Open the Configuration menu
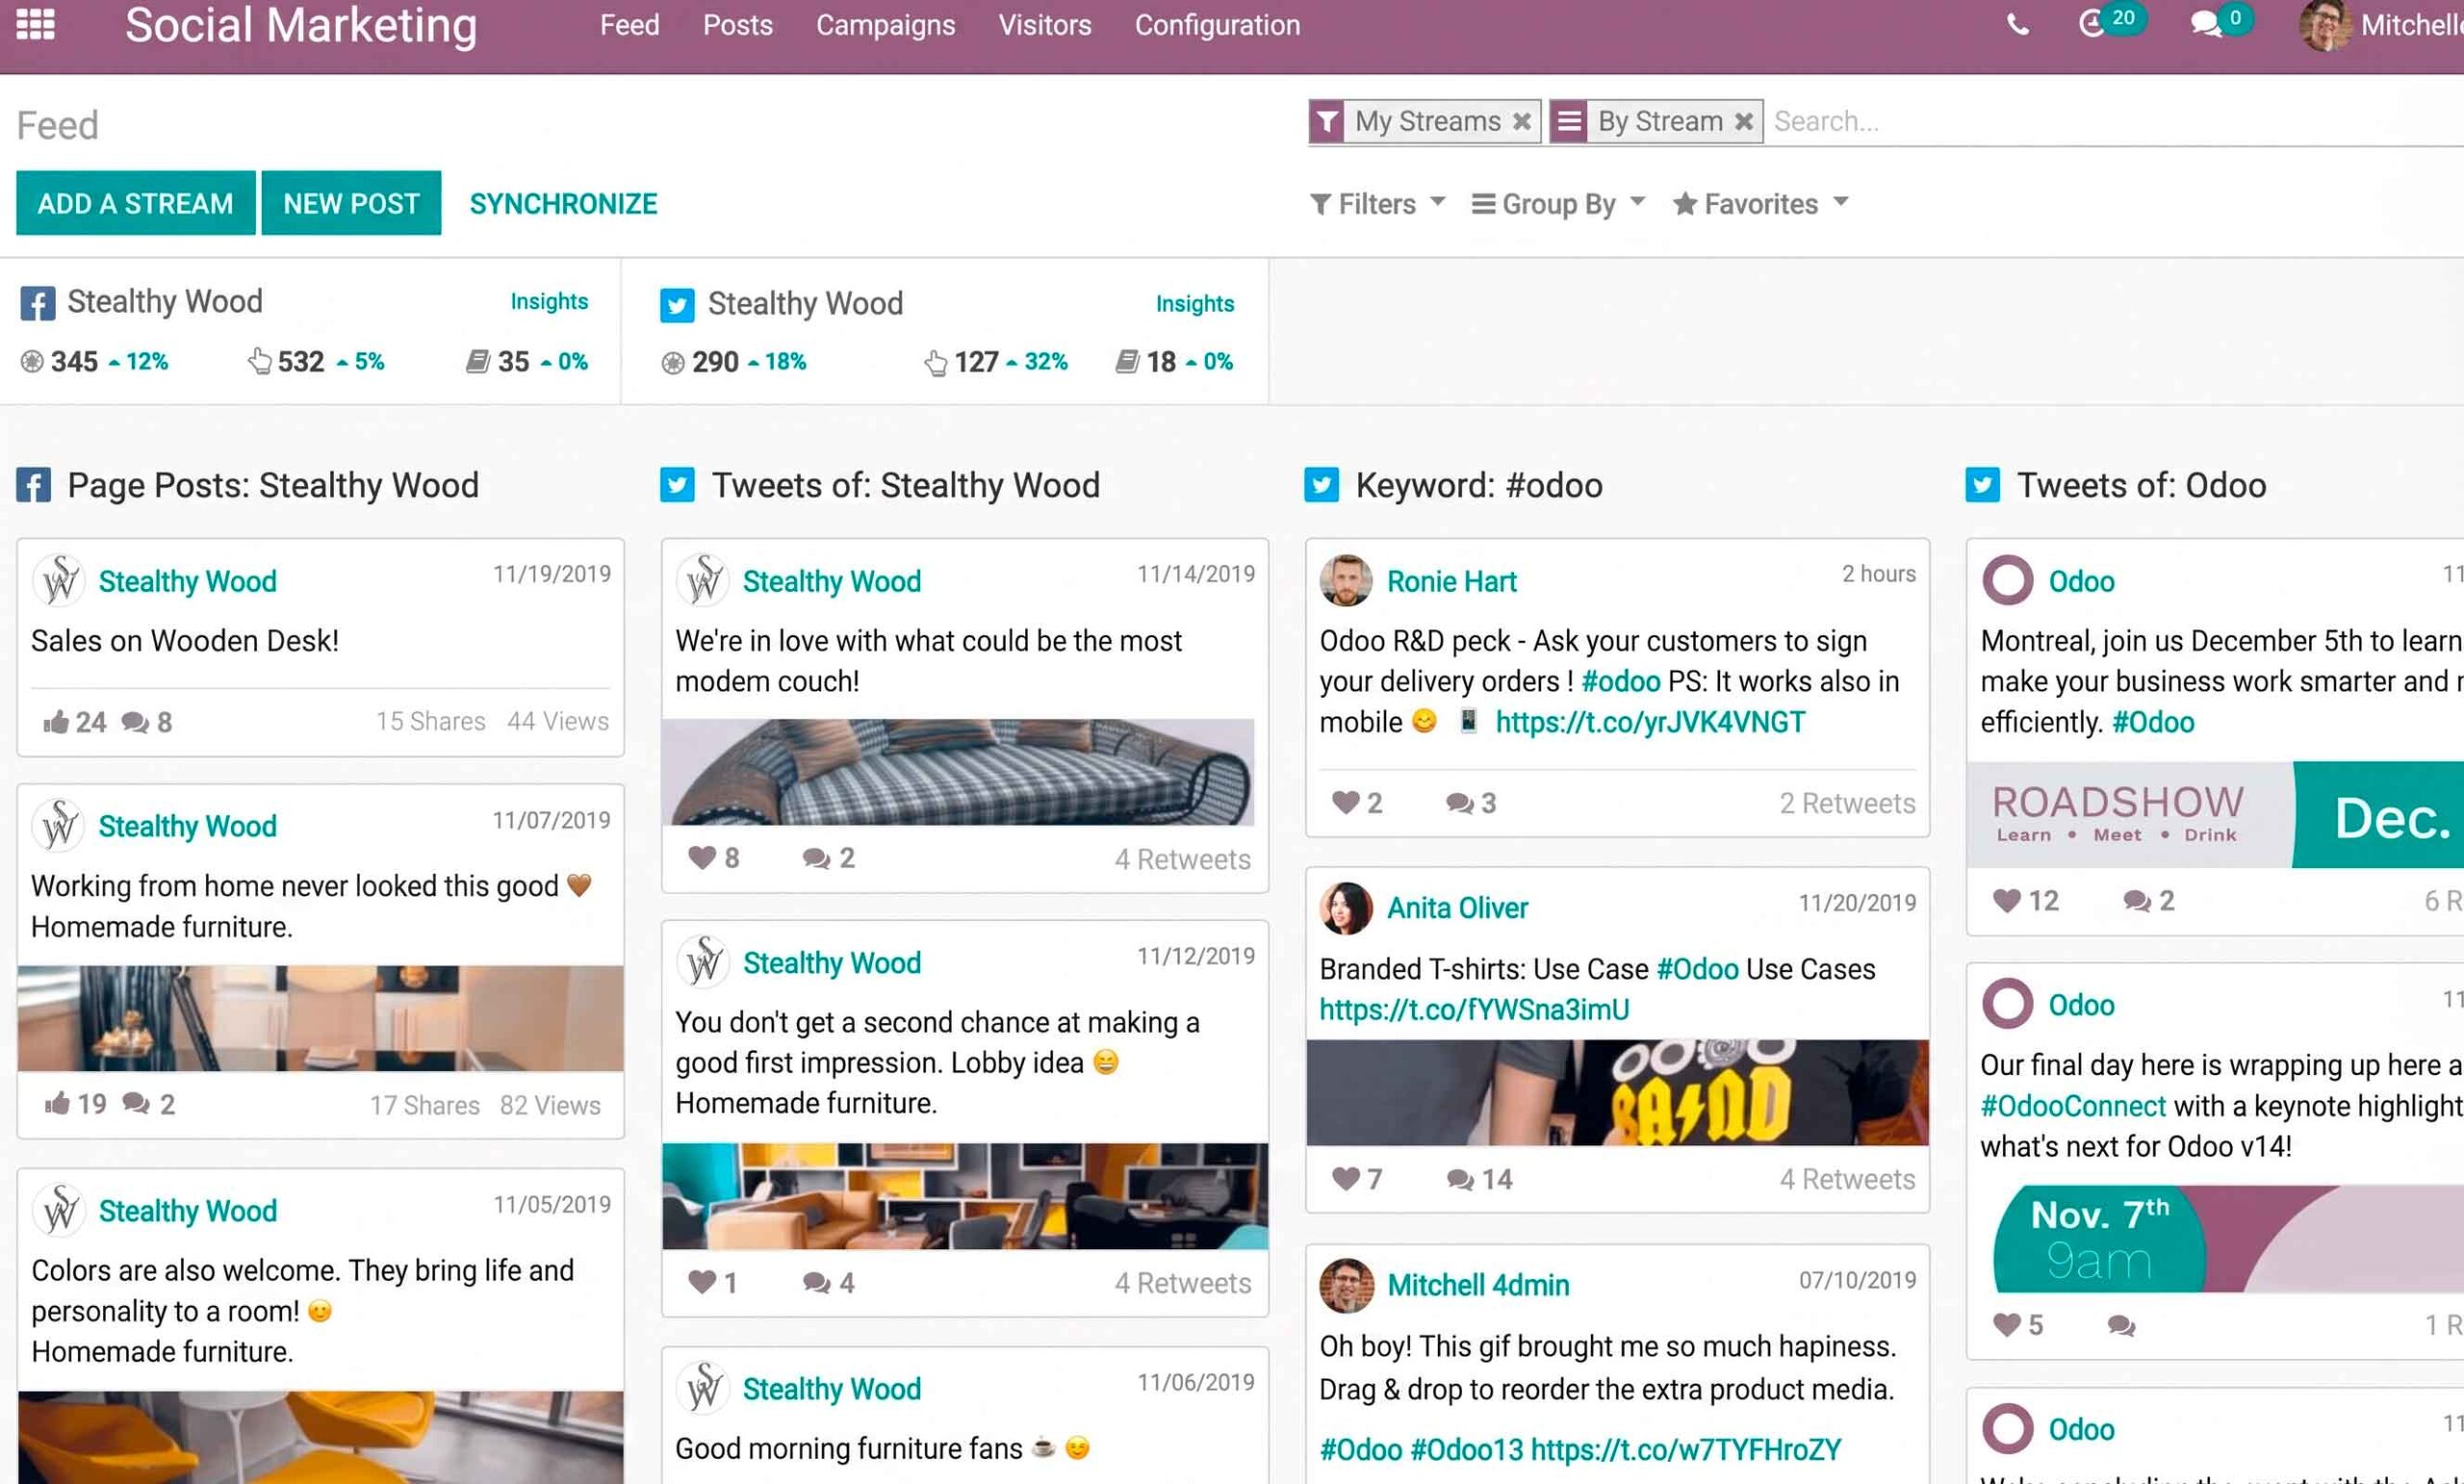Image resolution: width=2464 pixels, height=1484 pixels. tap(1217, 25)
